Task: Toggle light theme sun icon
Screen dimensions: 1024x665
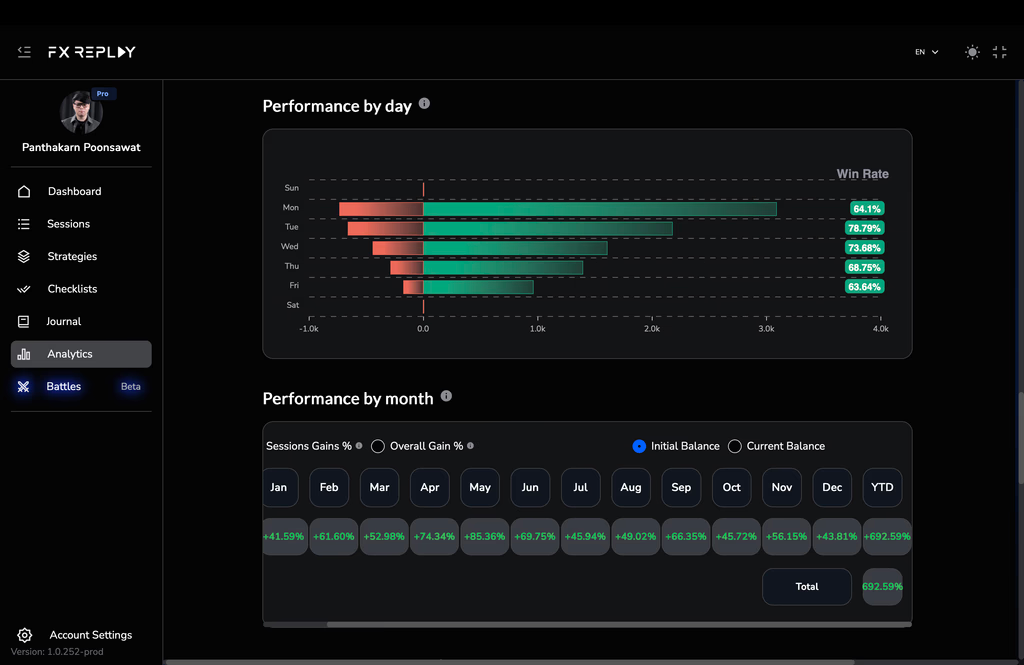Action: (x=972, y=52)
